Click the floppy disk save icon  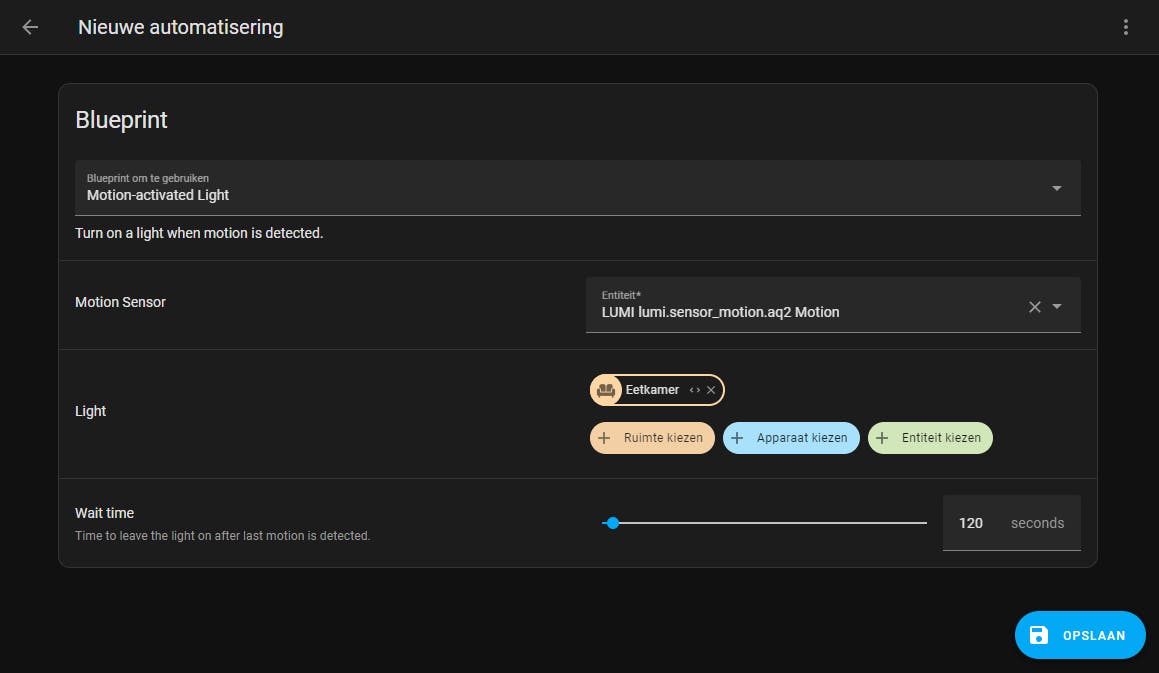(1039, 635)
